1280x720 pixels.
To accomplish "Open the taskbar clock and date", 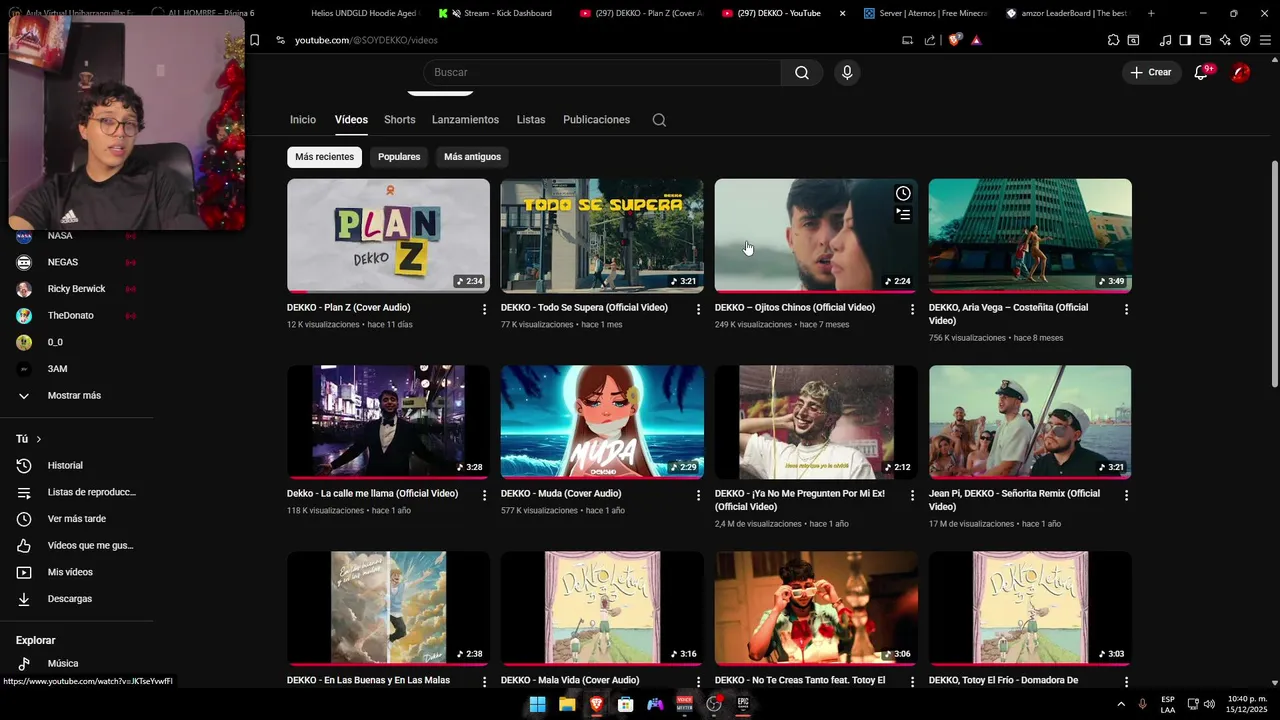I will pyautogui.click(x=1247, y=704).
